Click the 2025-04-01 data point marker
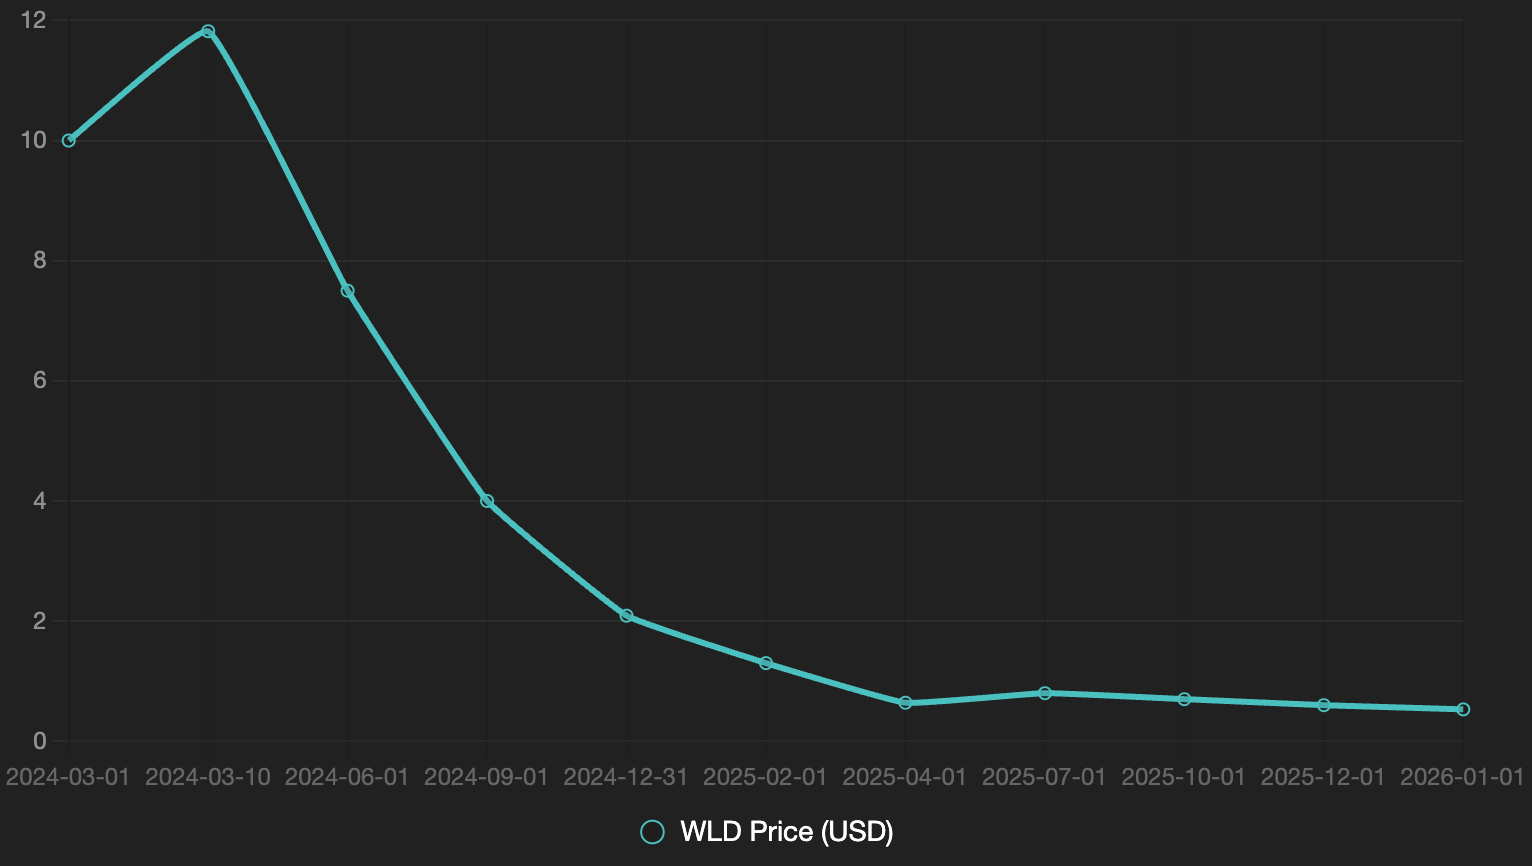The width and height of the screenshot is (1532, 866). [906, 703]
